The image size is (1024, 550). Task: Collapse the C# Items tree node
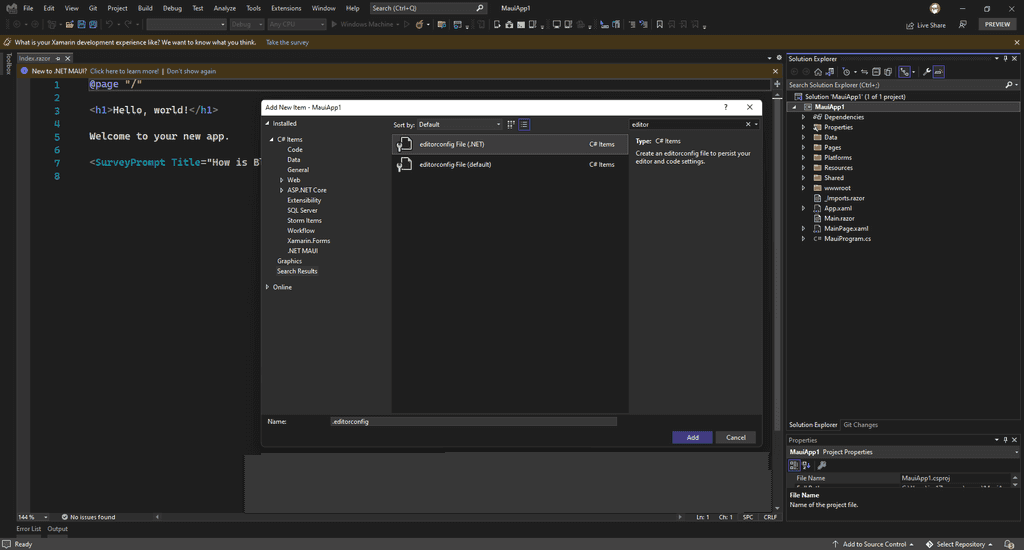click(x=272, y=139)
